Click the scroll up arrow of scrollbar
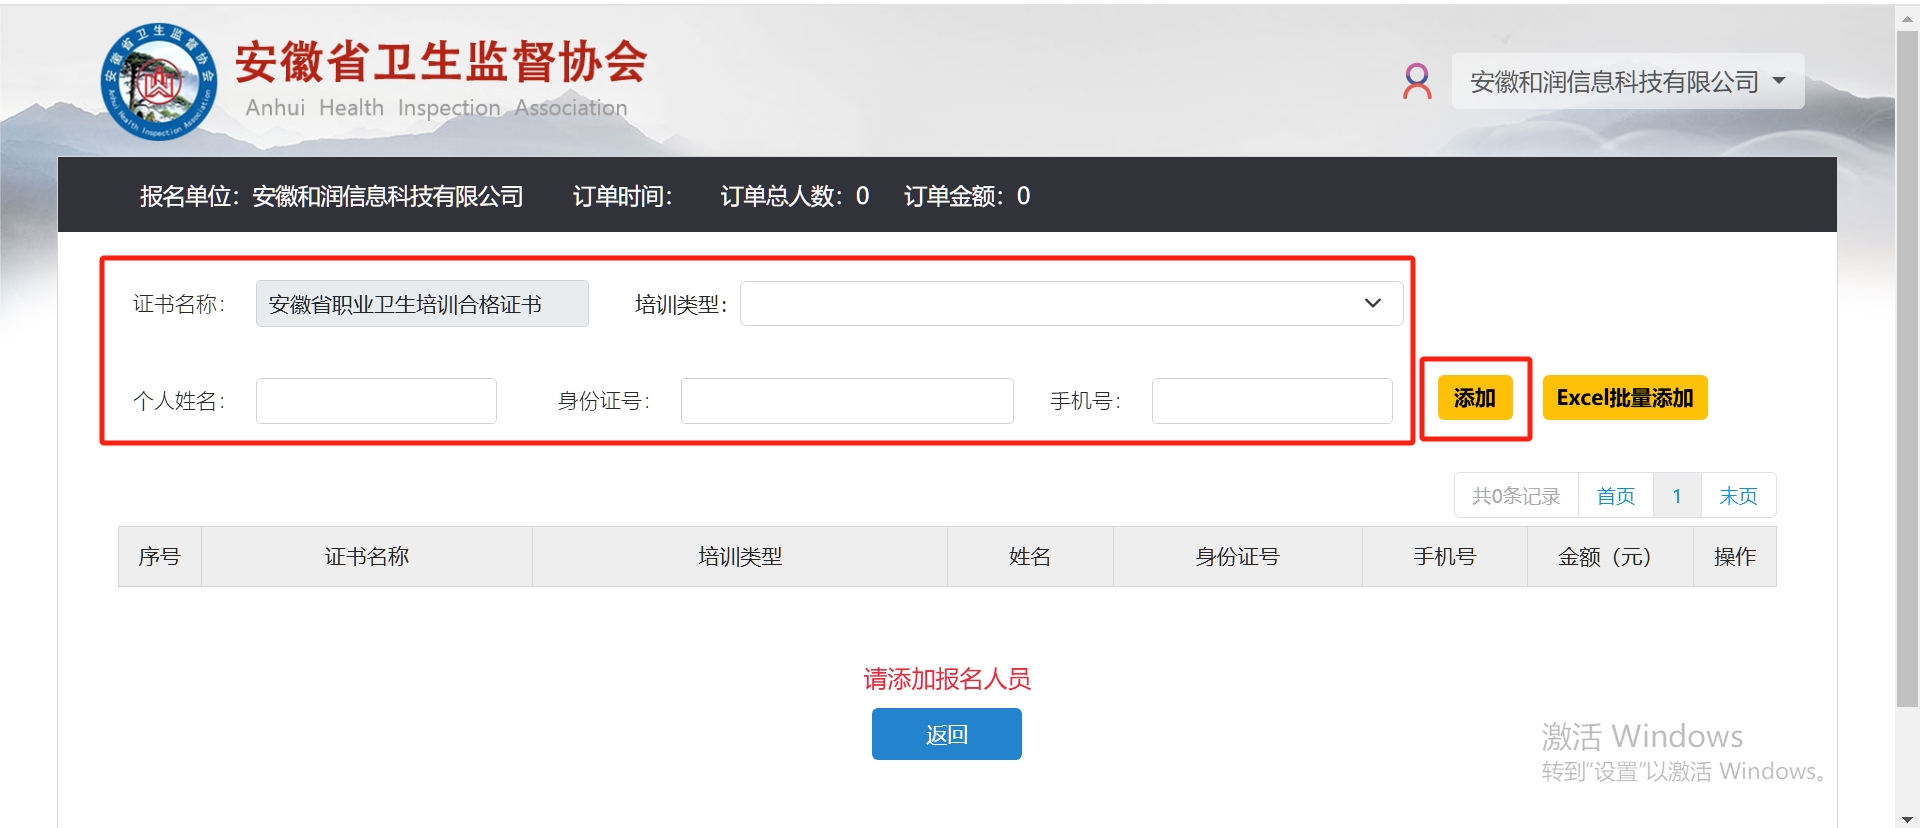This screenshot has height=828, width=1920. 1907,18
